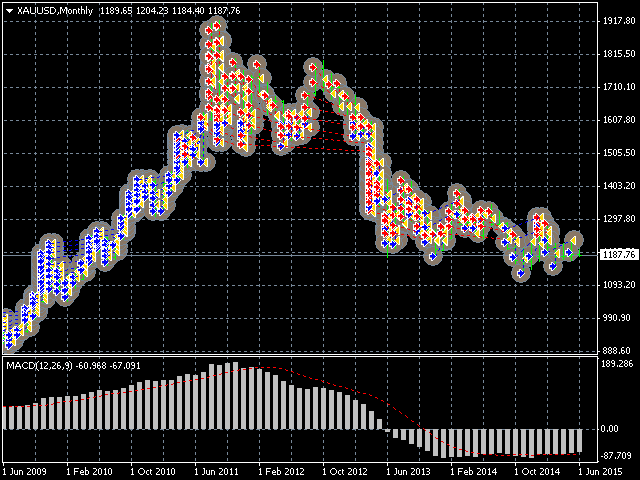This screenshot has width=640, height=480.
Task: Click the 189.286 MACD scale value
Action: tap(617, 364)
